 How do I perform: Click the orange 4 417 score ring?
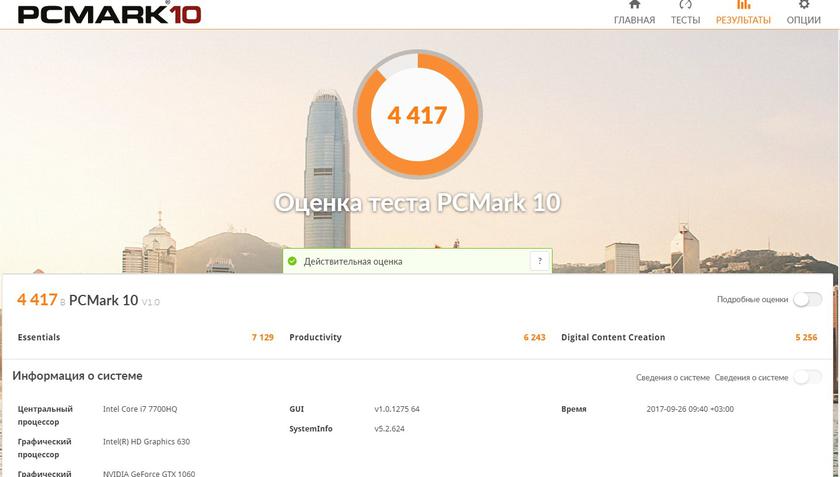coord(417,115)
